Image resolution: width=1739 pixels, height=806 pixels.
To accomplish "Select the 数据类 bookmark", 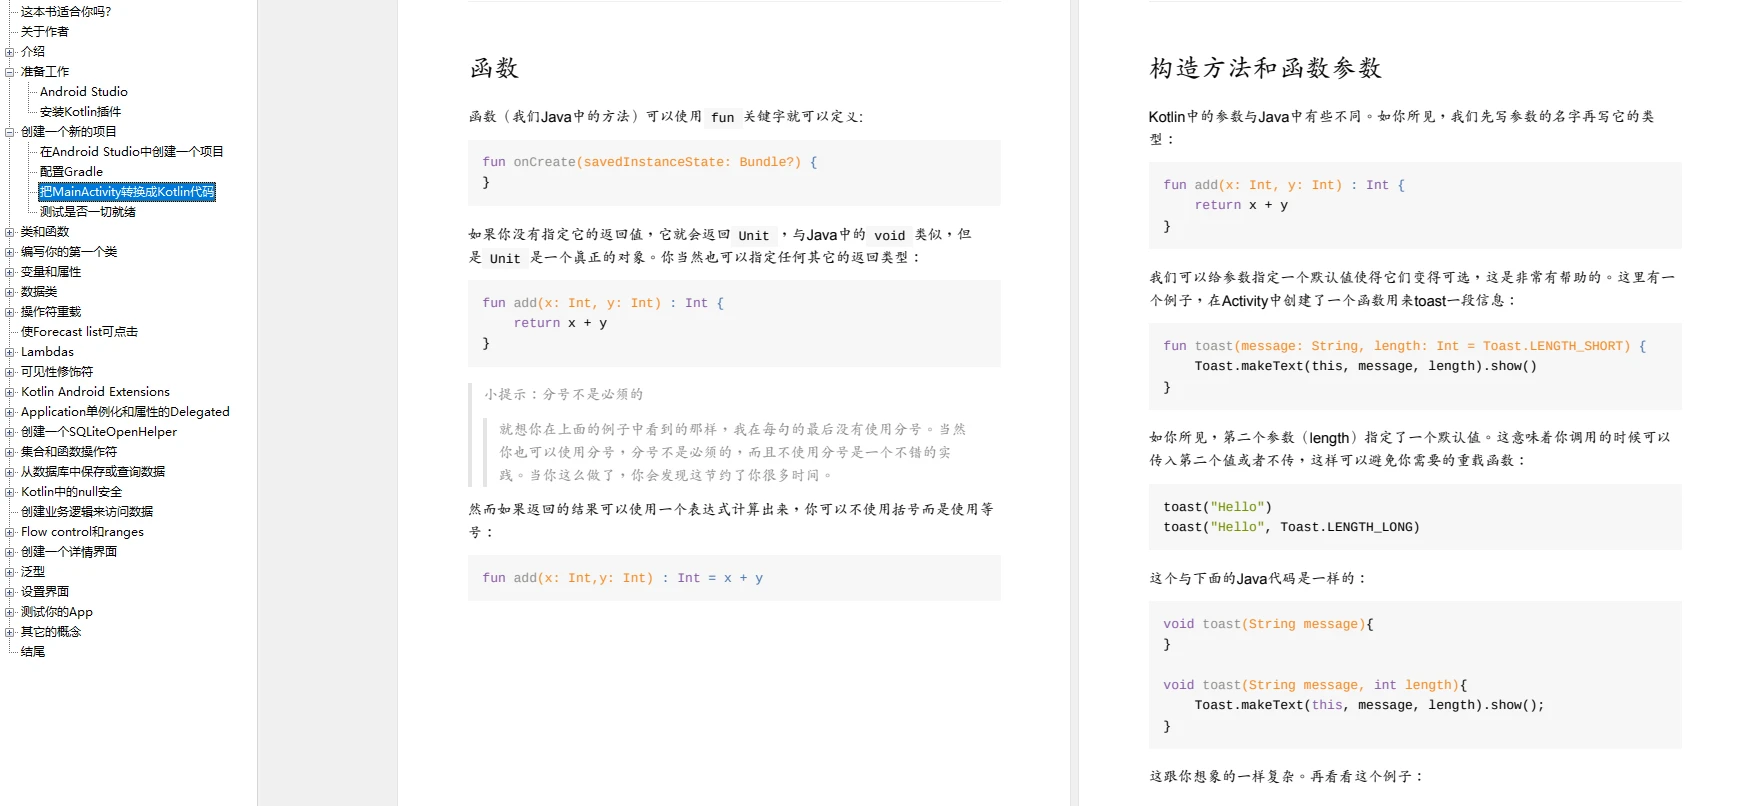I will (39, 292).
